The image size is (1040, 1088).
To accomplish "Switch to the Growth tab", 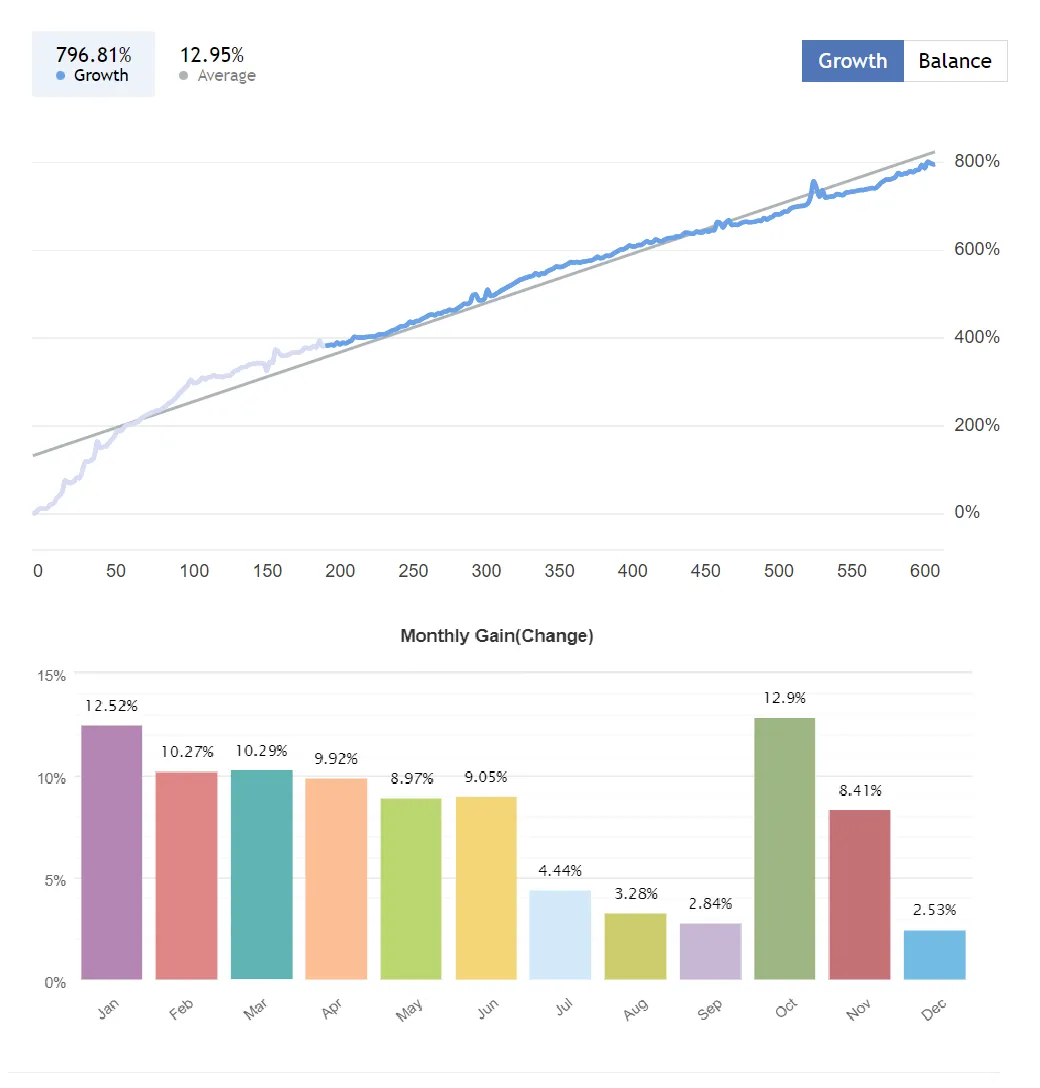I will click(x=852, y=61).
